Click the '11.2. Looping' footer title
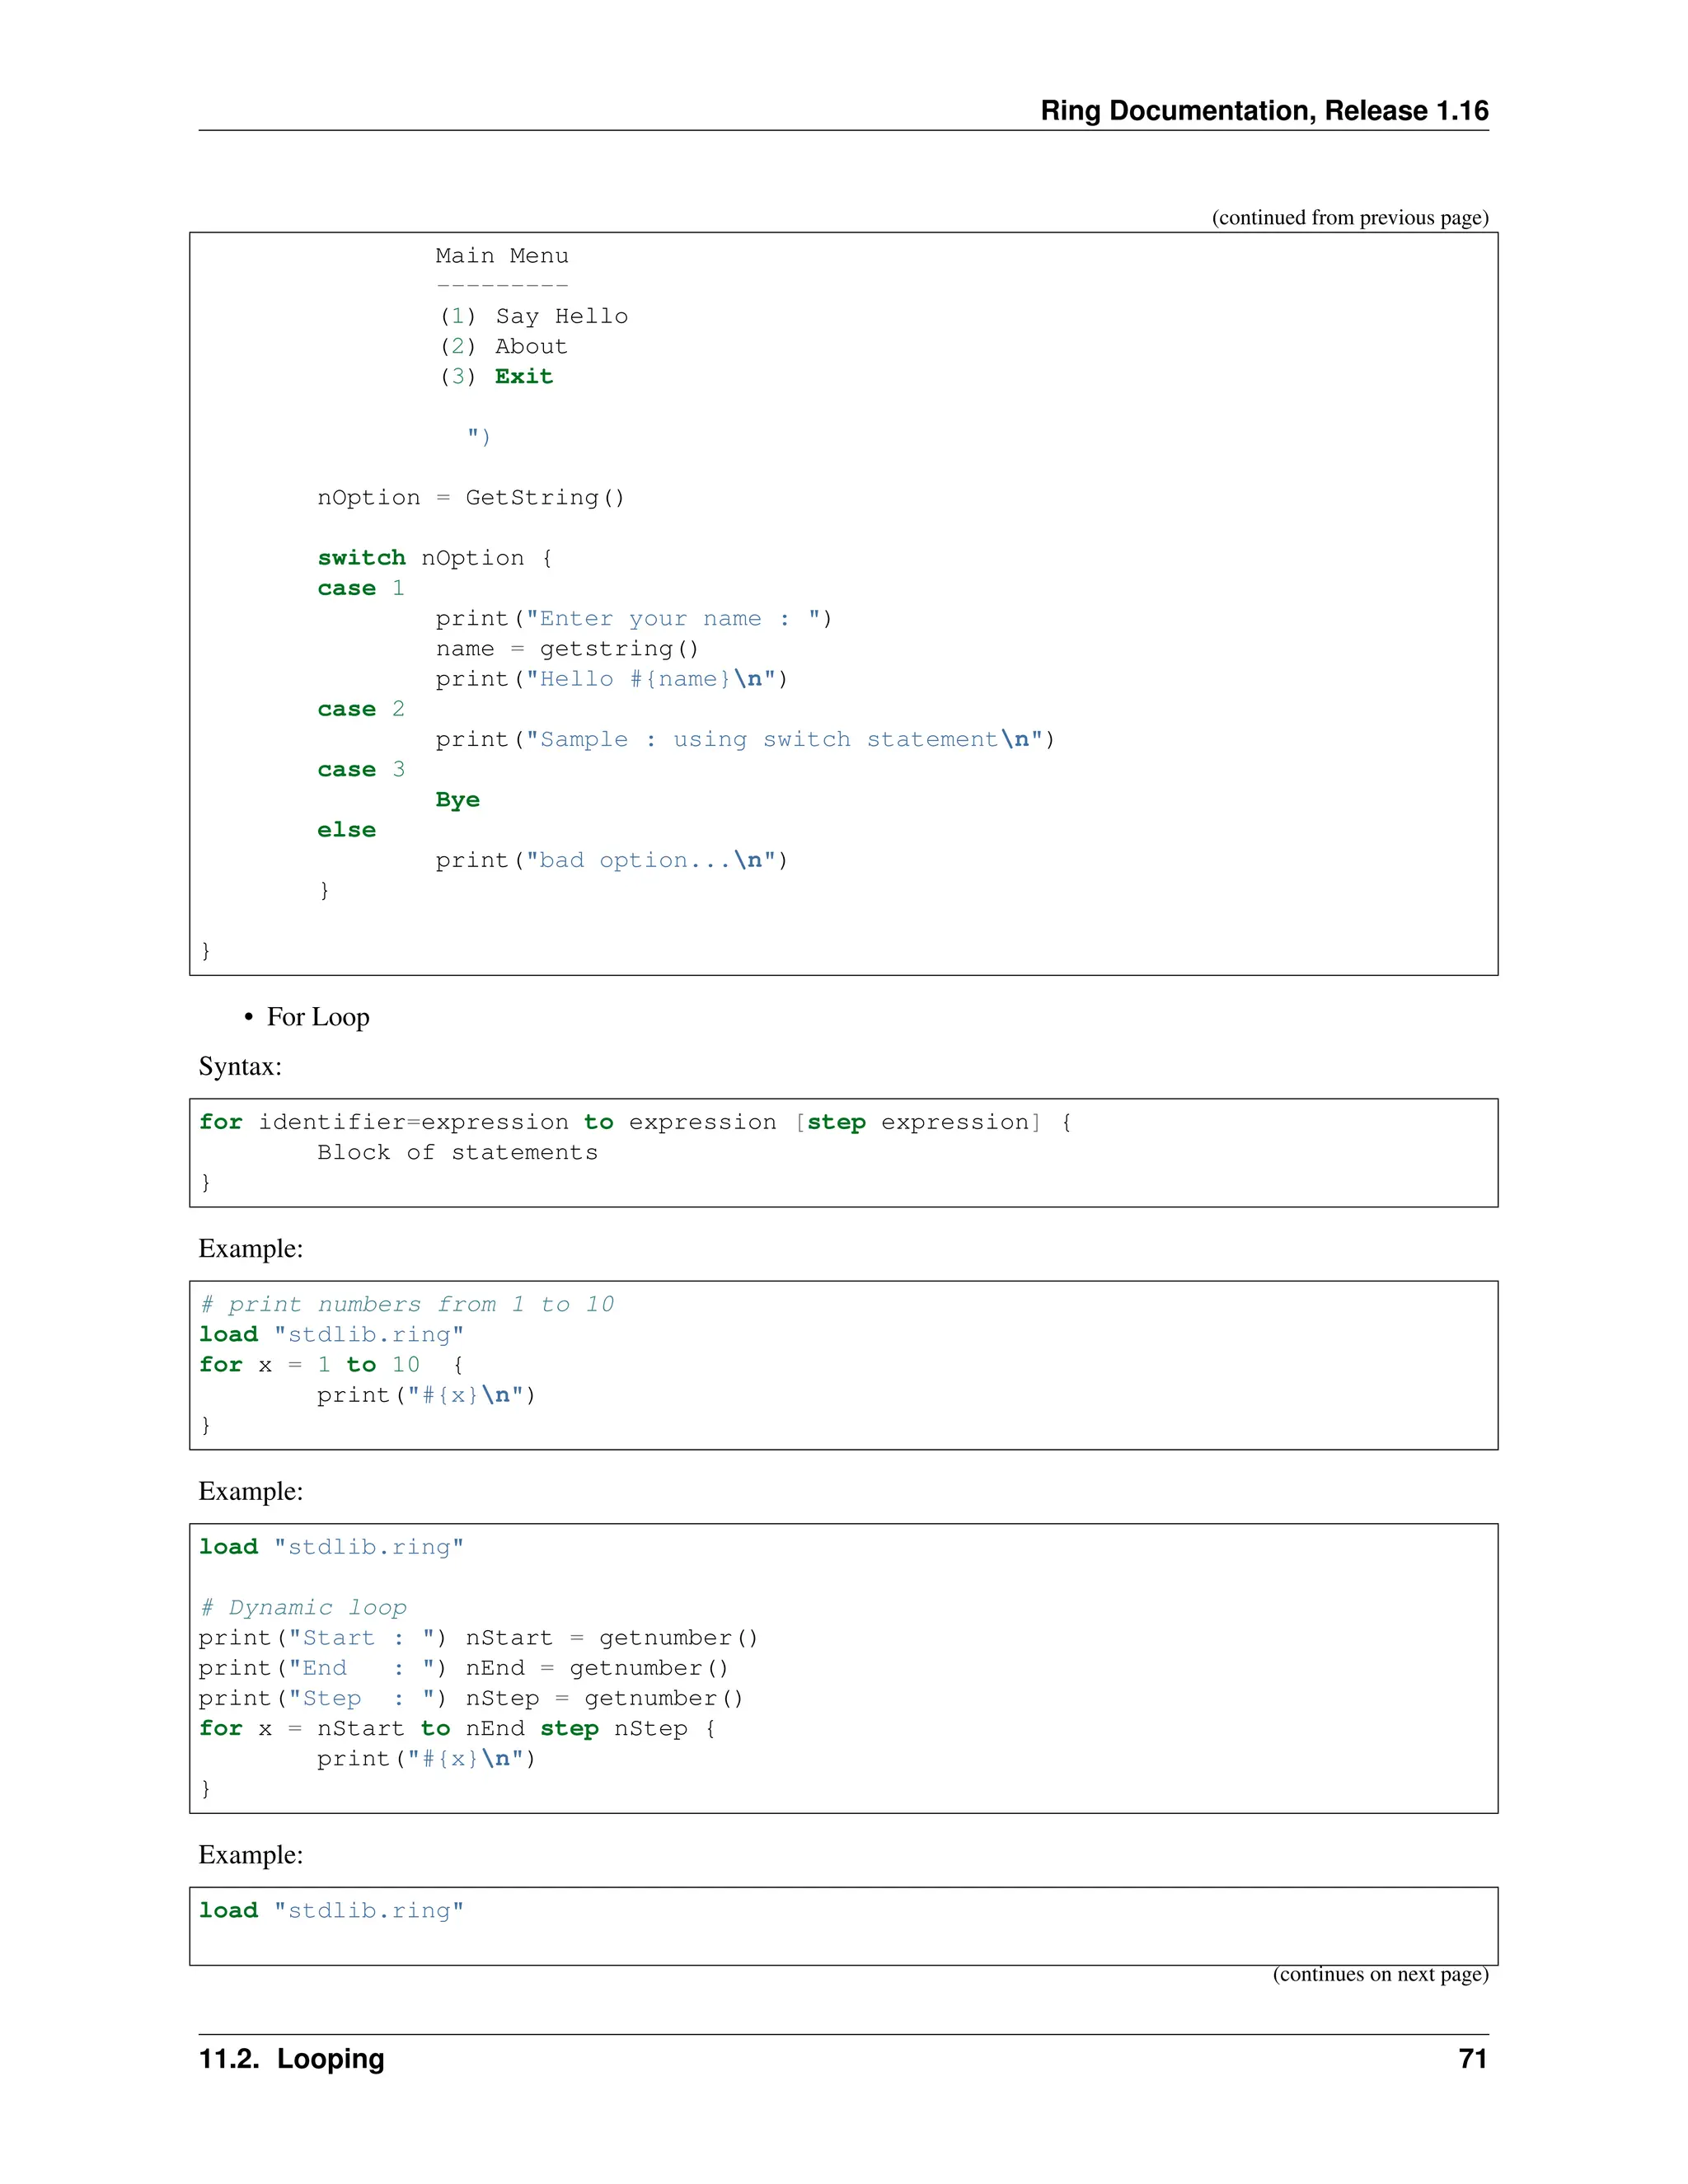 point(291,2059)
